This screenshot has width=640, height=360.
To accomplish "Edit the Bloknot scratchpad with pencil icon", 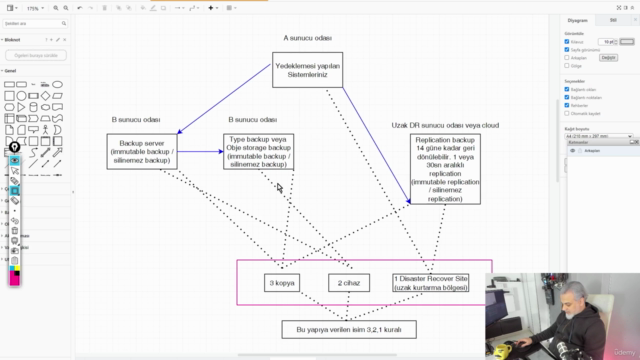I will 58,40.
